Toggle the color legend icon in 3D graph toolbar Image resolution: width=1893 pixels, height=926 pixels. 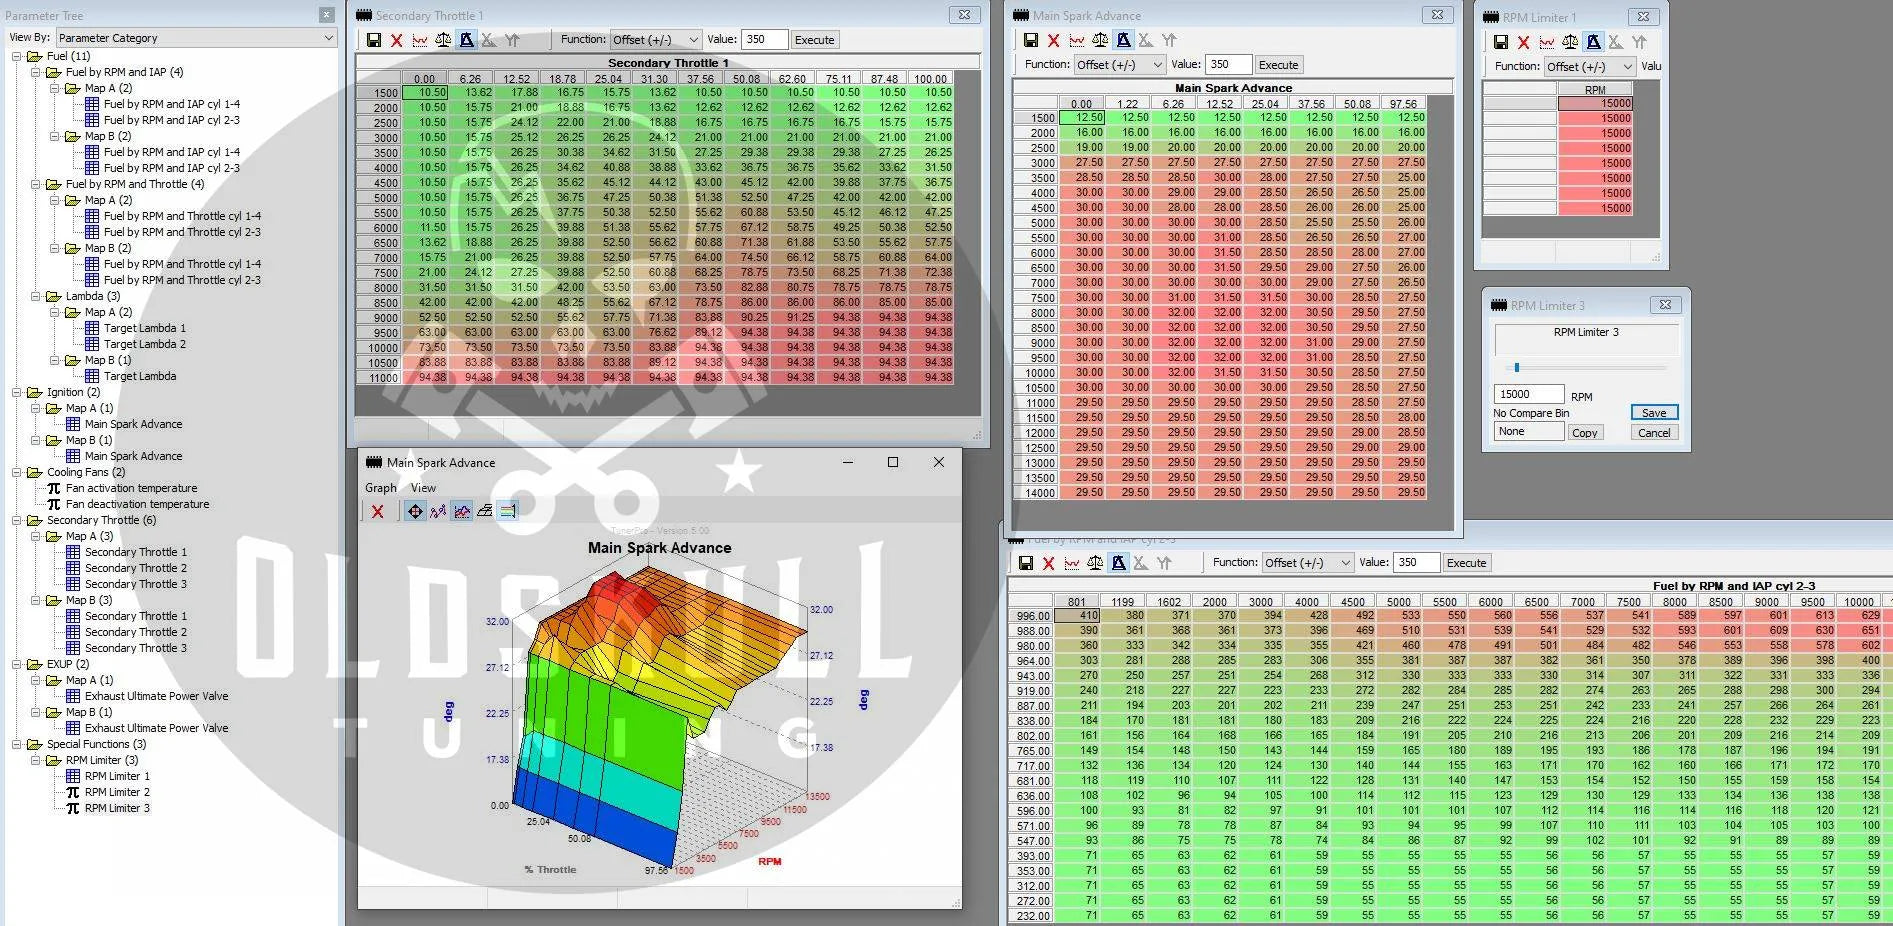[x=508, y=511]
